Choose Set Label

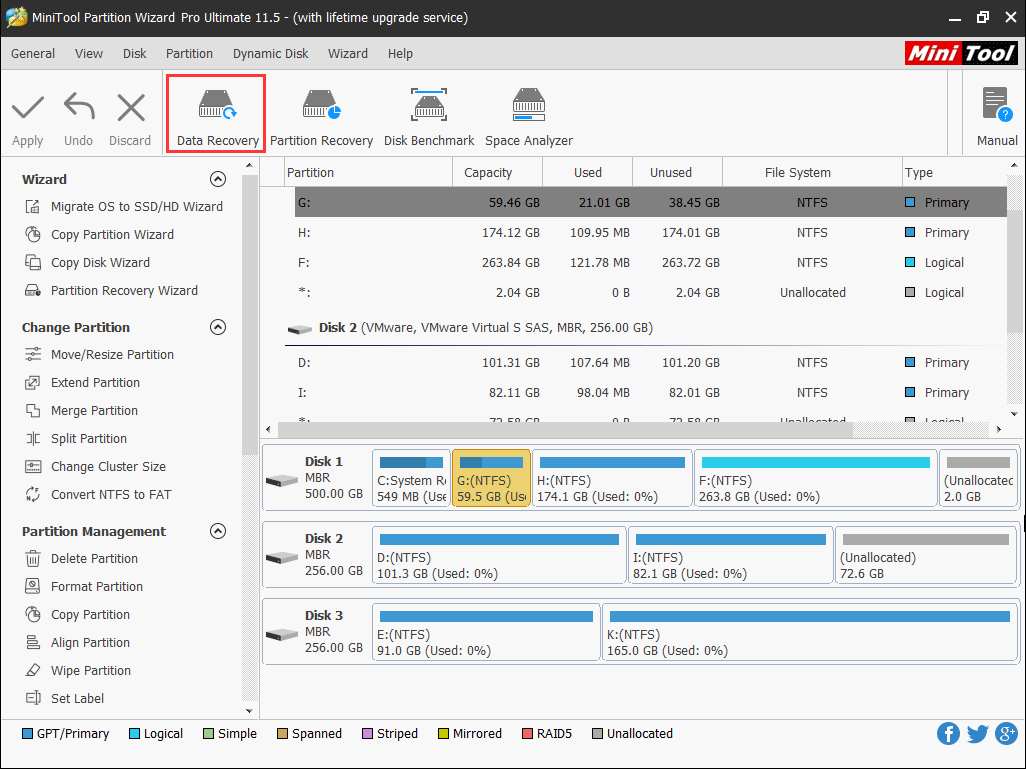tap(64, 699)
